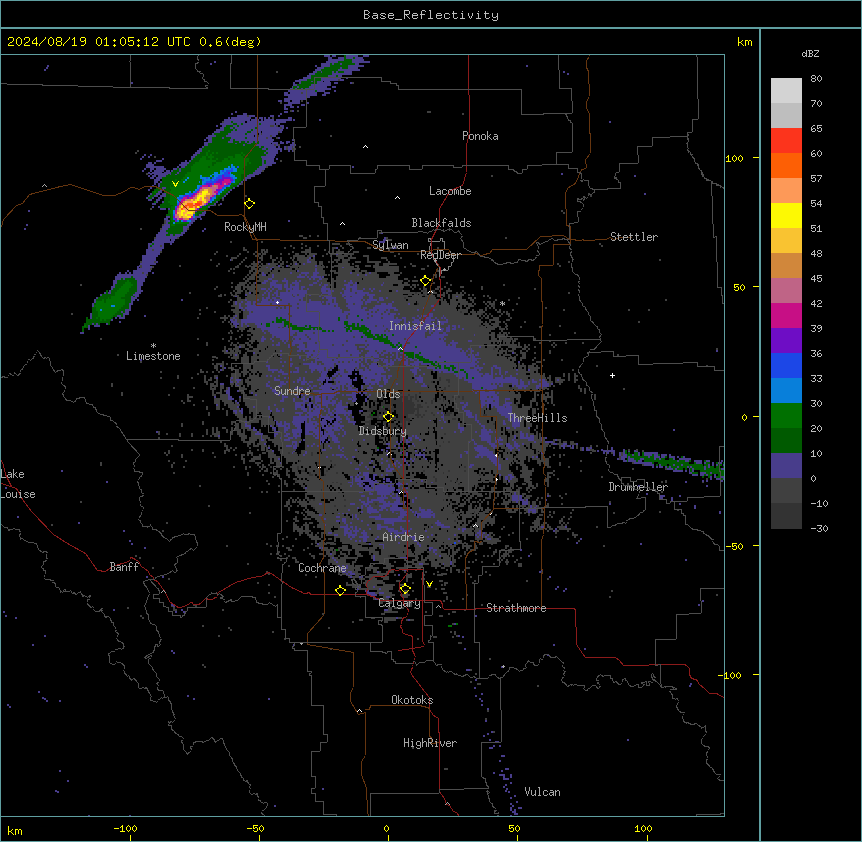The width and height of the screenshot is (862, 842).
Task: Click the purple 36-39 dBZ legend swatch
Action: point(786,341)
